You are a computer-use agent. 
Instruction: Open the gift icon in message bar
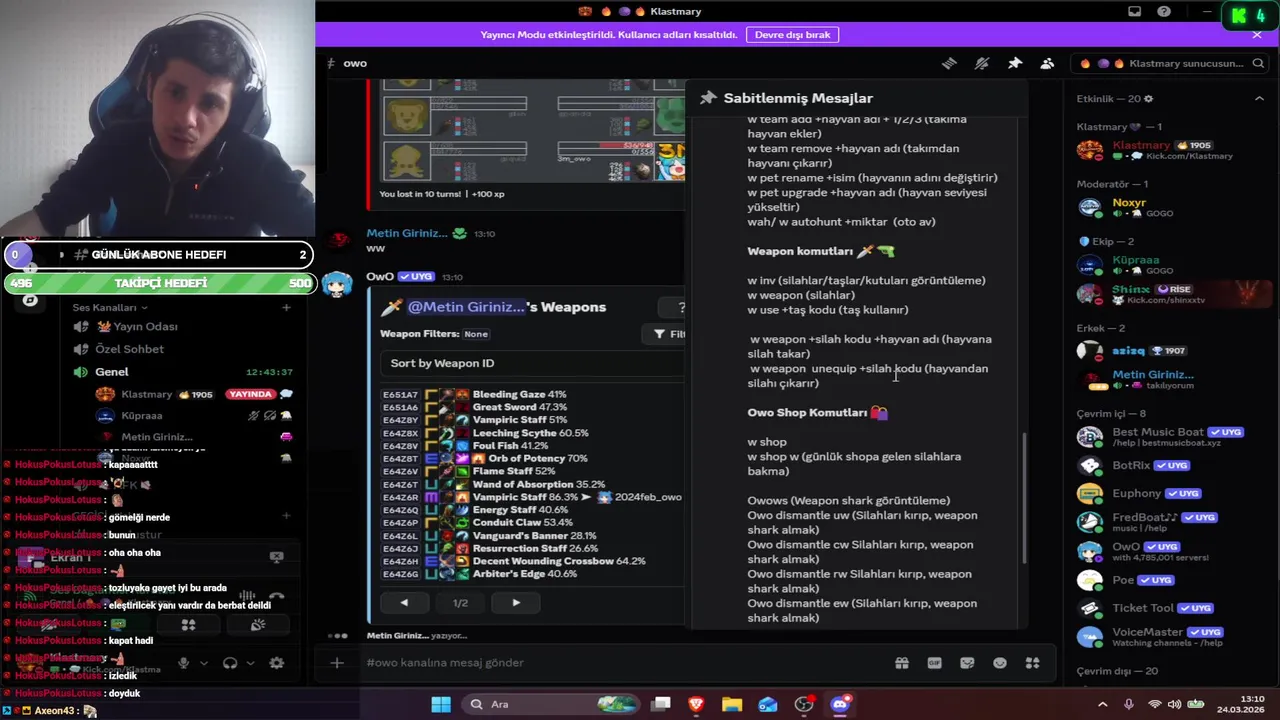coord(902,662)
